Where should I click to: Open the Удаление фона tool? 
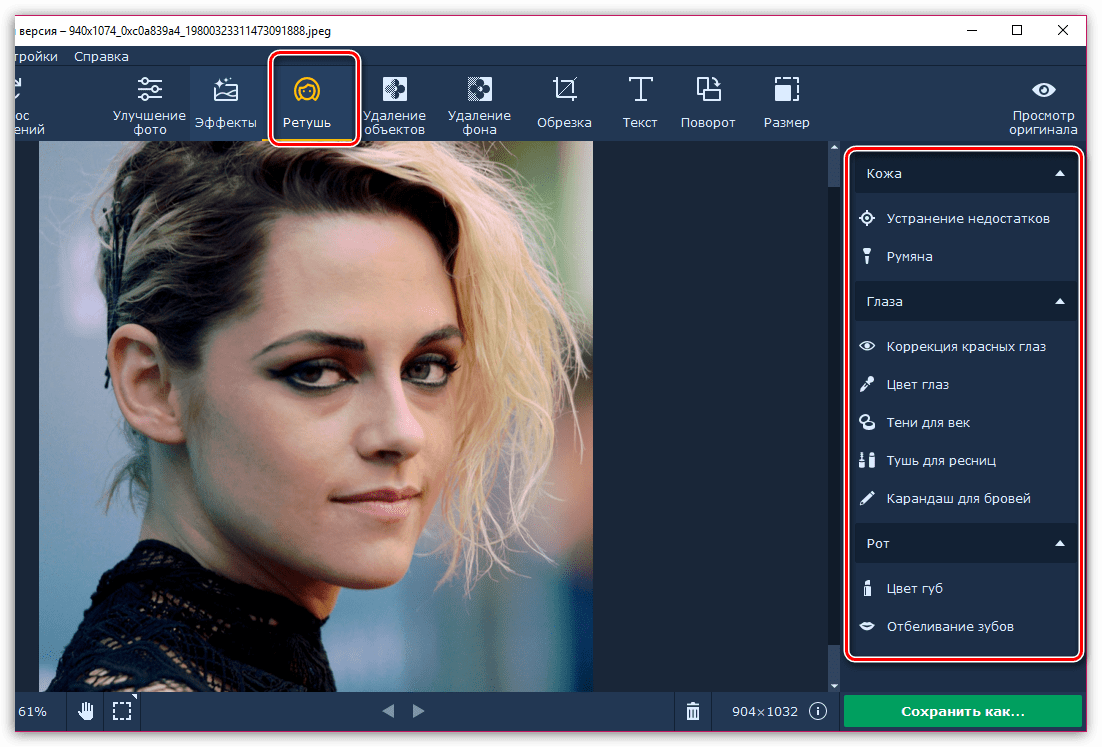pyautogui.click(x=479, y=104)
